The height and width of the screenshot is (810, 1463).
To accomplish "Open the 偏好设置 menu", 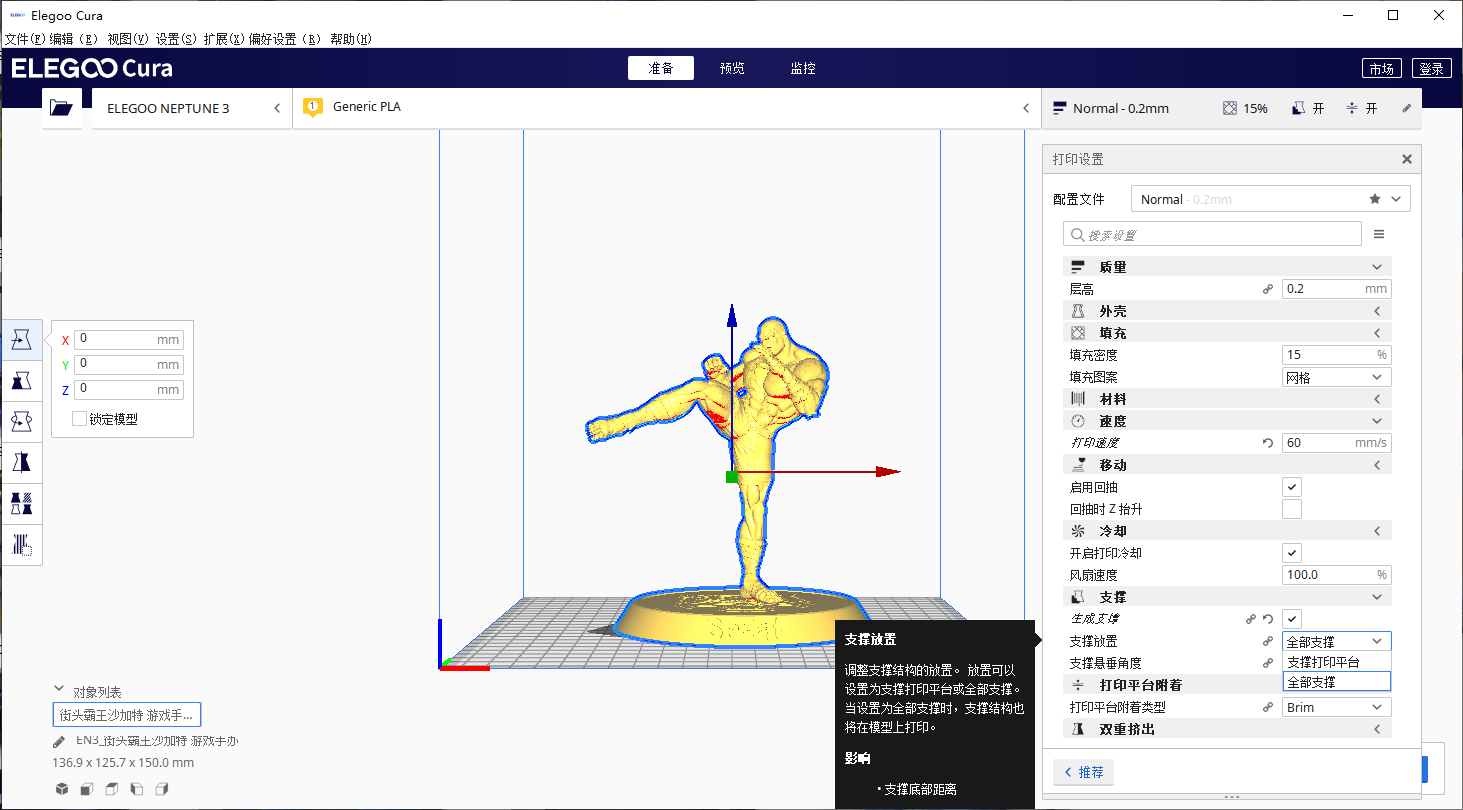I will 285,39.
